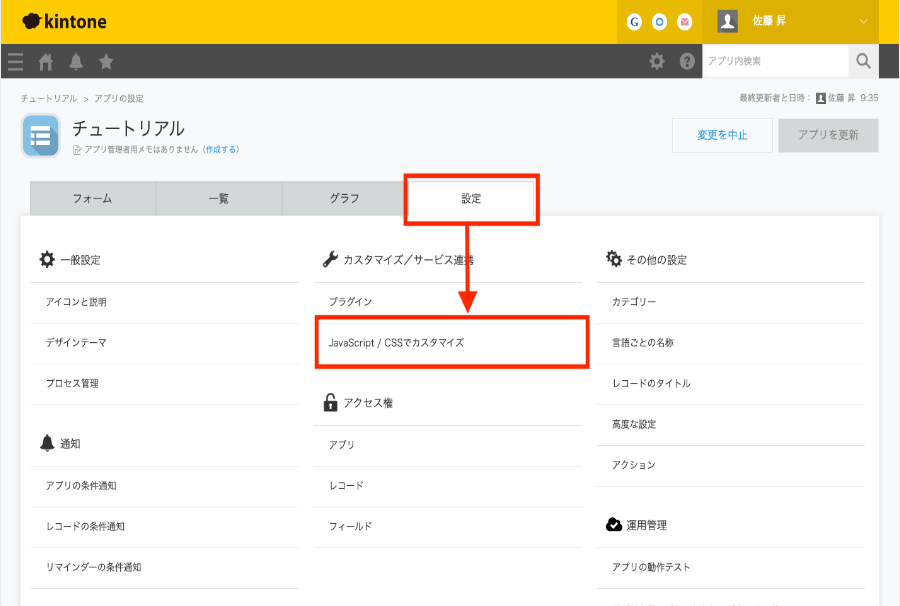
Task: Open the Google service shortcut icon
Action: 634,21
